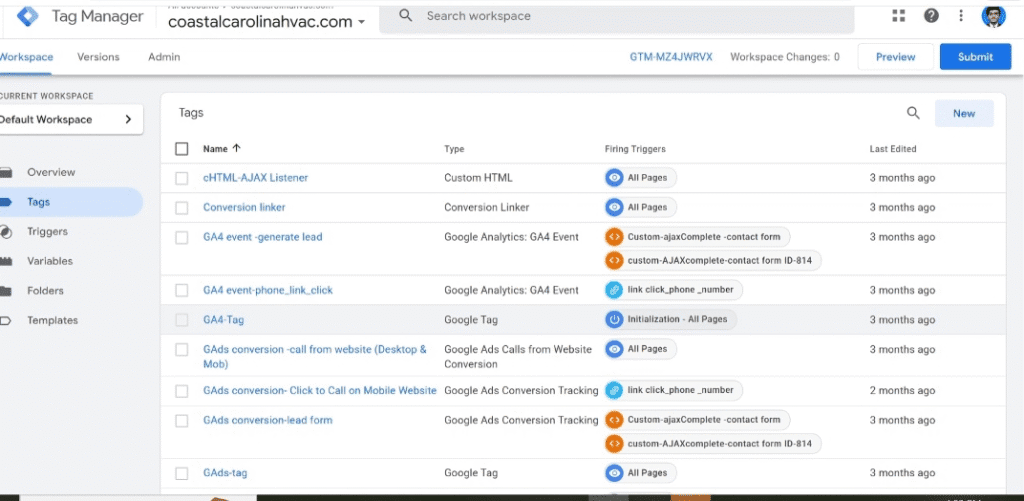Click the Submit button
The image size is (1024, 501).
pyautogui.click(x=975, y=57)
